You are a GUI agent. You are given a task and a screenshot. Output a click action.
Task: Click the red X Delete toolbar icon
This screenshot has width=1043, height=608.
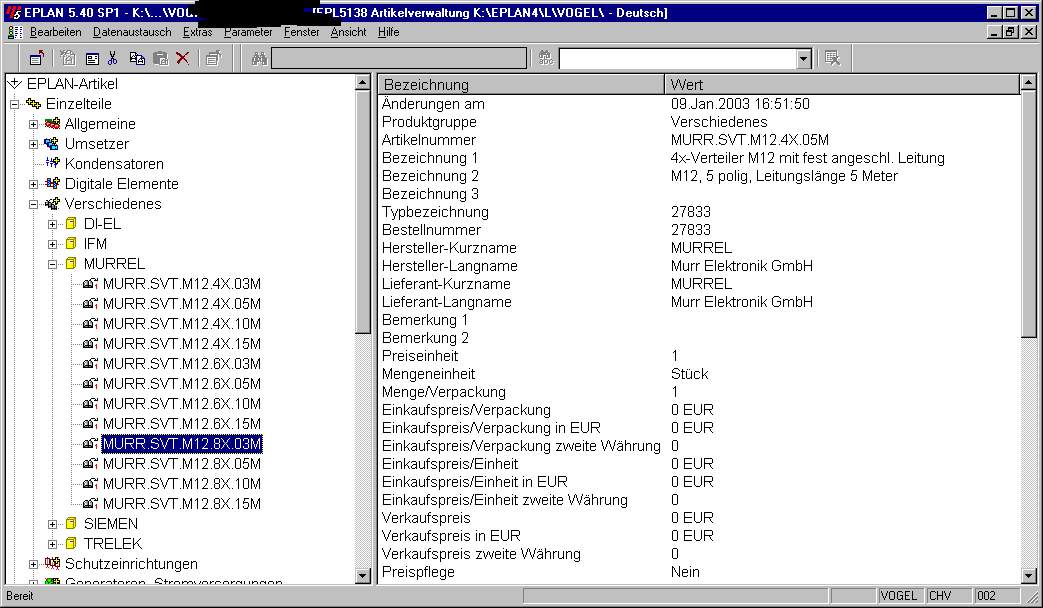tap(182, 59)
